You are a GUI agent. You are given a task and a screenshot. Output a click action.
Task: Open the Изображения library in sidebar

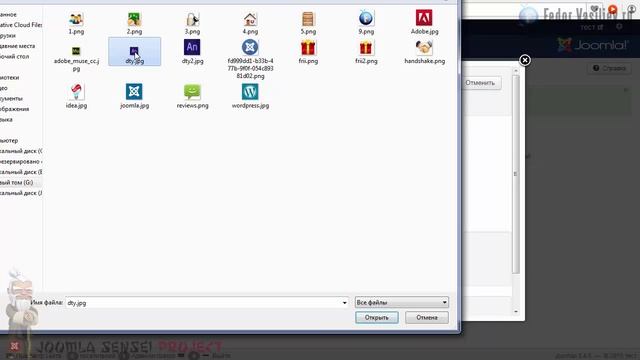(x=14, y=109)
